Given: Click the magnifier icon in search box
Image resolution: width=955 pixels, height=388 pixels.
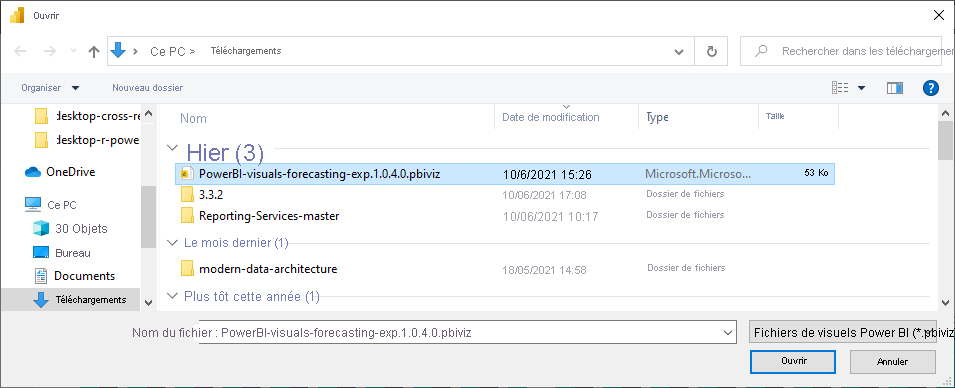Looking at the screenshot, I should pos(761,52).
